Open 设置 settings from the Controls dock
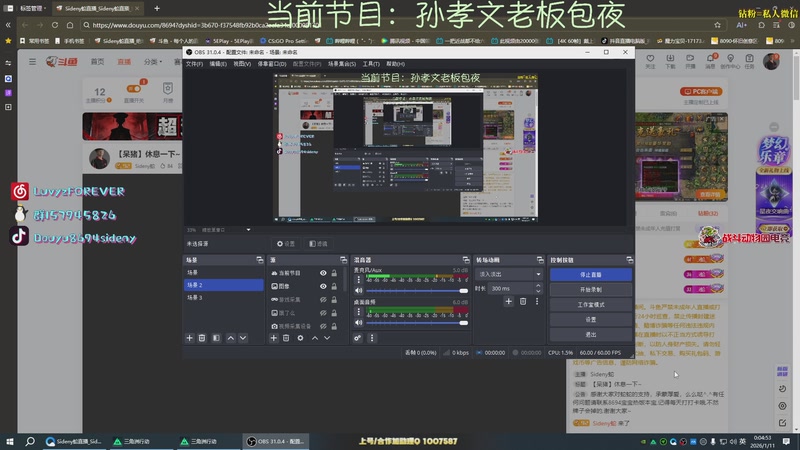The width and height of the screenshot is (800, 450). (x=591, y=319)
